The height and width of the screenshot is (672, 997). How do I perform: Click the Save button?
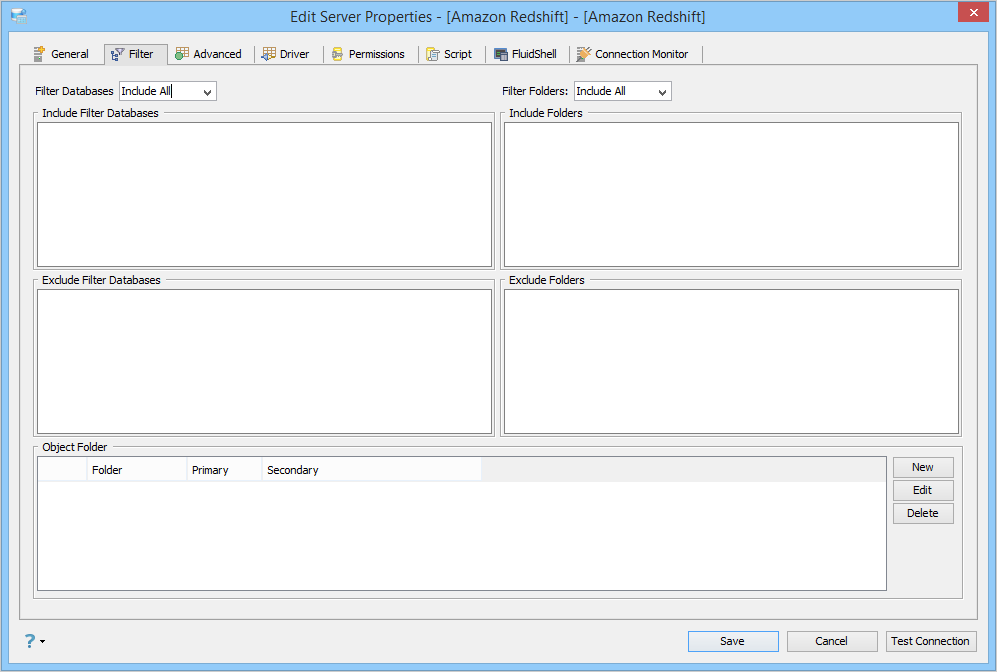click(x=732, y=641)
